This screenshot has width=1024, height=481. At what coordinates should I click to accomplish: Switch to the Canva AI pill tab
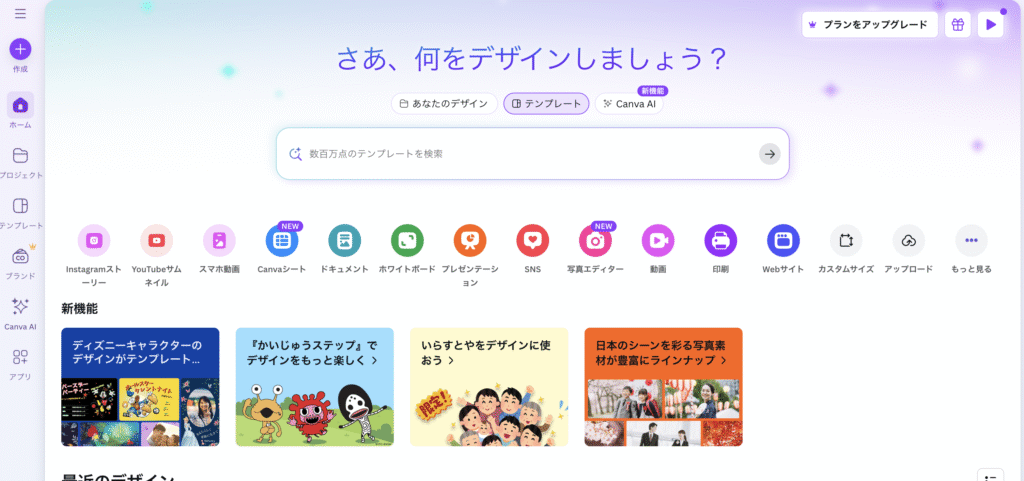click(629, 104)
